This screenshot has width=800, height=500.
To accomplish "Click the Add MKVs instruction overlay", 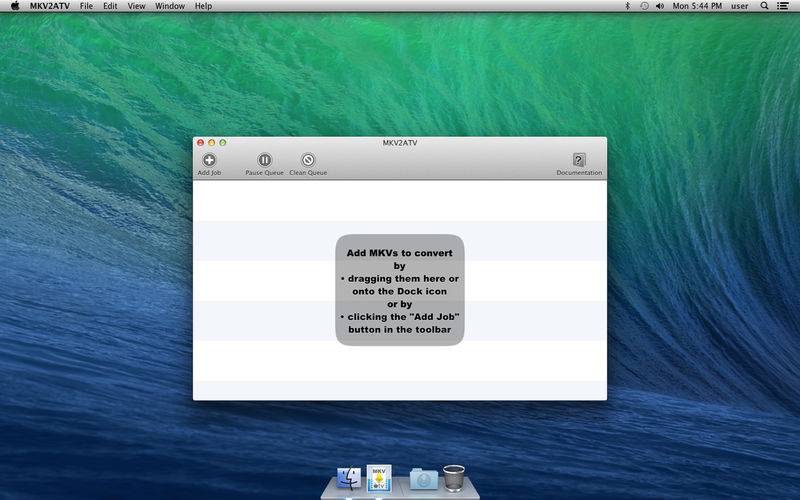I will pos(400,290).
